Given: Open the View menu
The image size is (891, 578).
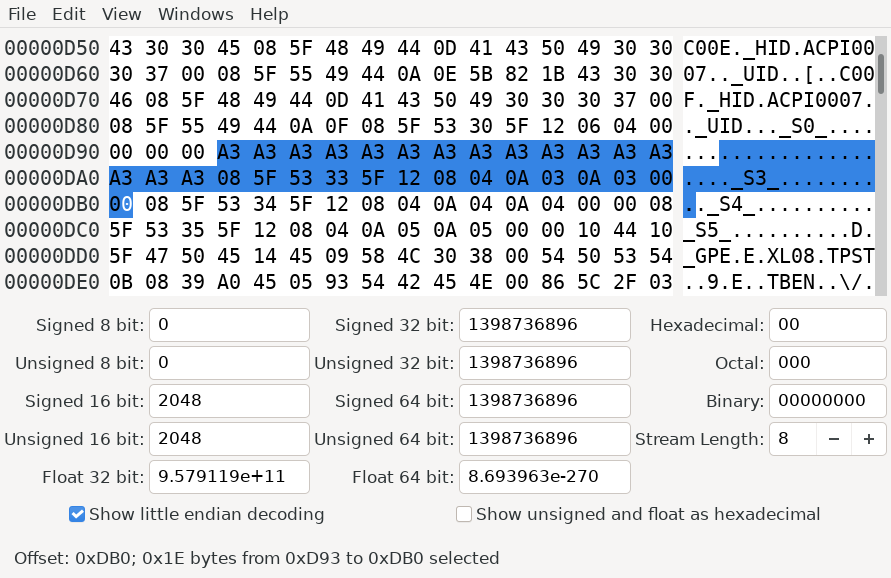Looking at the screenshot, I should [120, 14].
